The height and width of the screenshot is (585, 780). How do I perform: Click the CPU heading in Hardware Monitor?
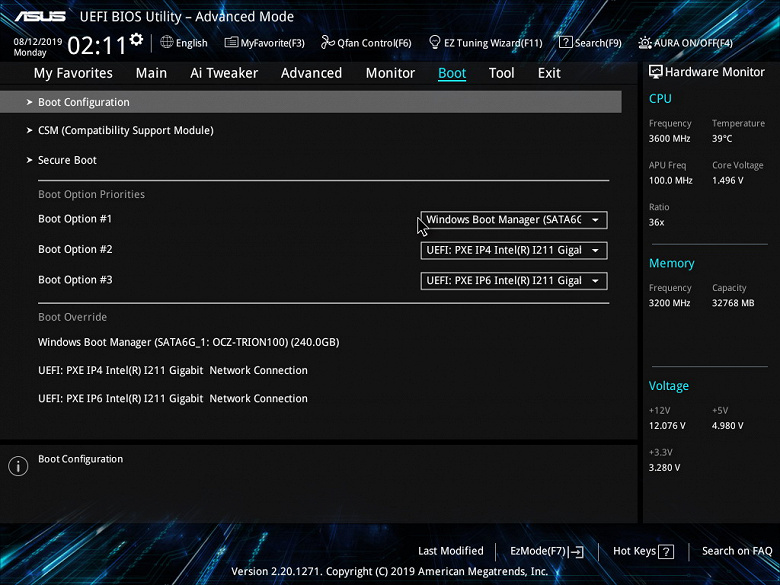point(660,98)
